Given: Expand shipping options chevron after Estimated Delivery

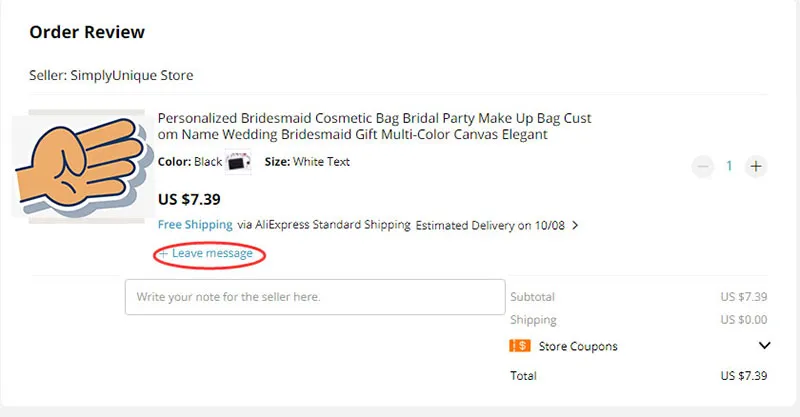Looking at the screenshot, I should click(x=575, y=225).
